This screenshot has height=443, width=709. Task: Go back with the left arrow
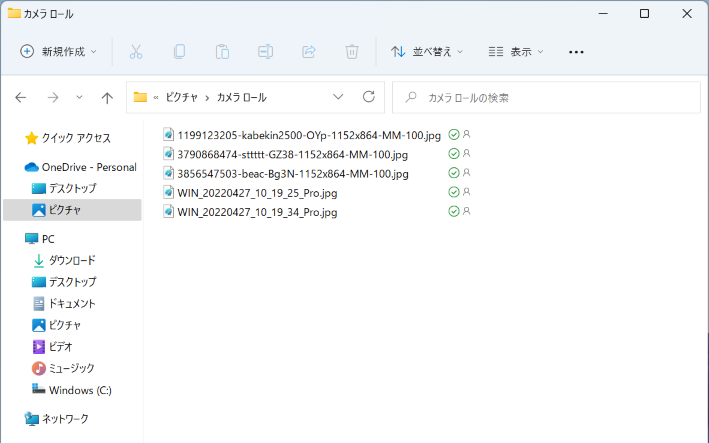[x=21, y=97]
